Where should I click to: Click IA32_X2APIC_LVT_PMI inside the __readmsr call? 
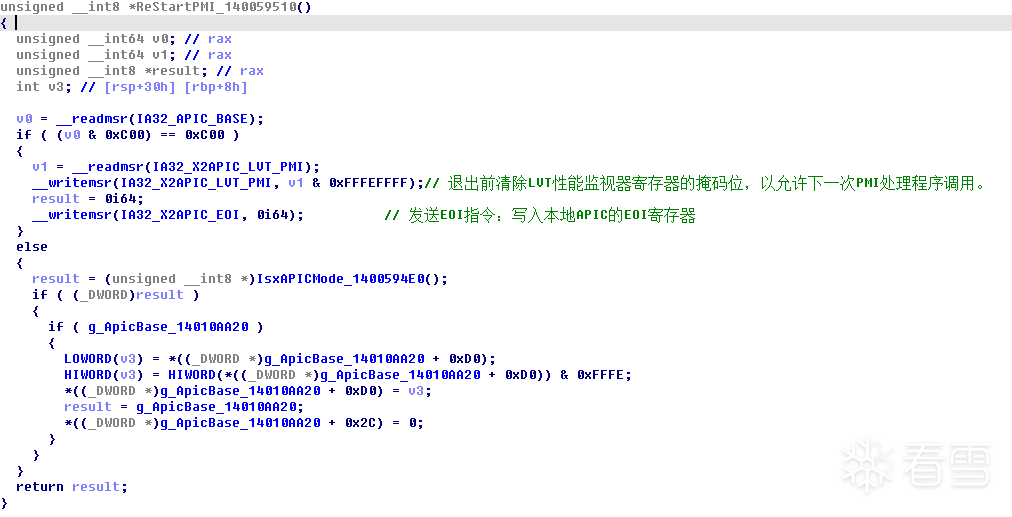pyautogui.click(x=228, y=167)
